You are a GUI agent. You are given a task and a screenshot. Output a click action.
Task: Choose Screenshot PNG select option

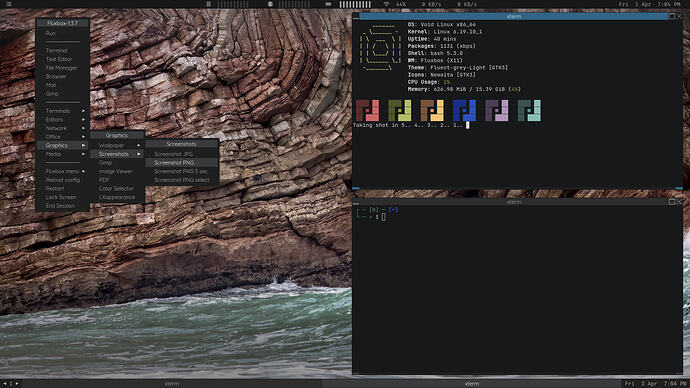(182, 180)
